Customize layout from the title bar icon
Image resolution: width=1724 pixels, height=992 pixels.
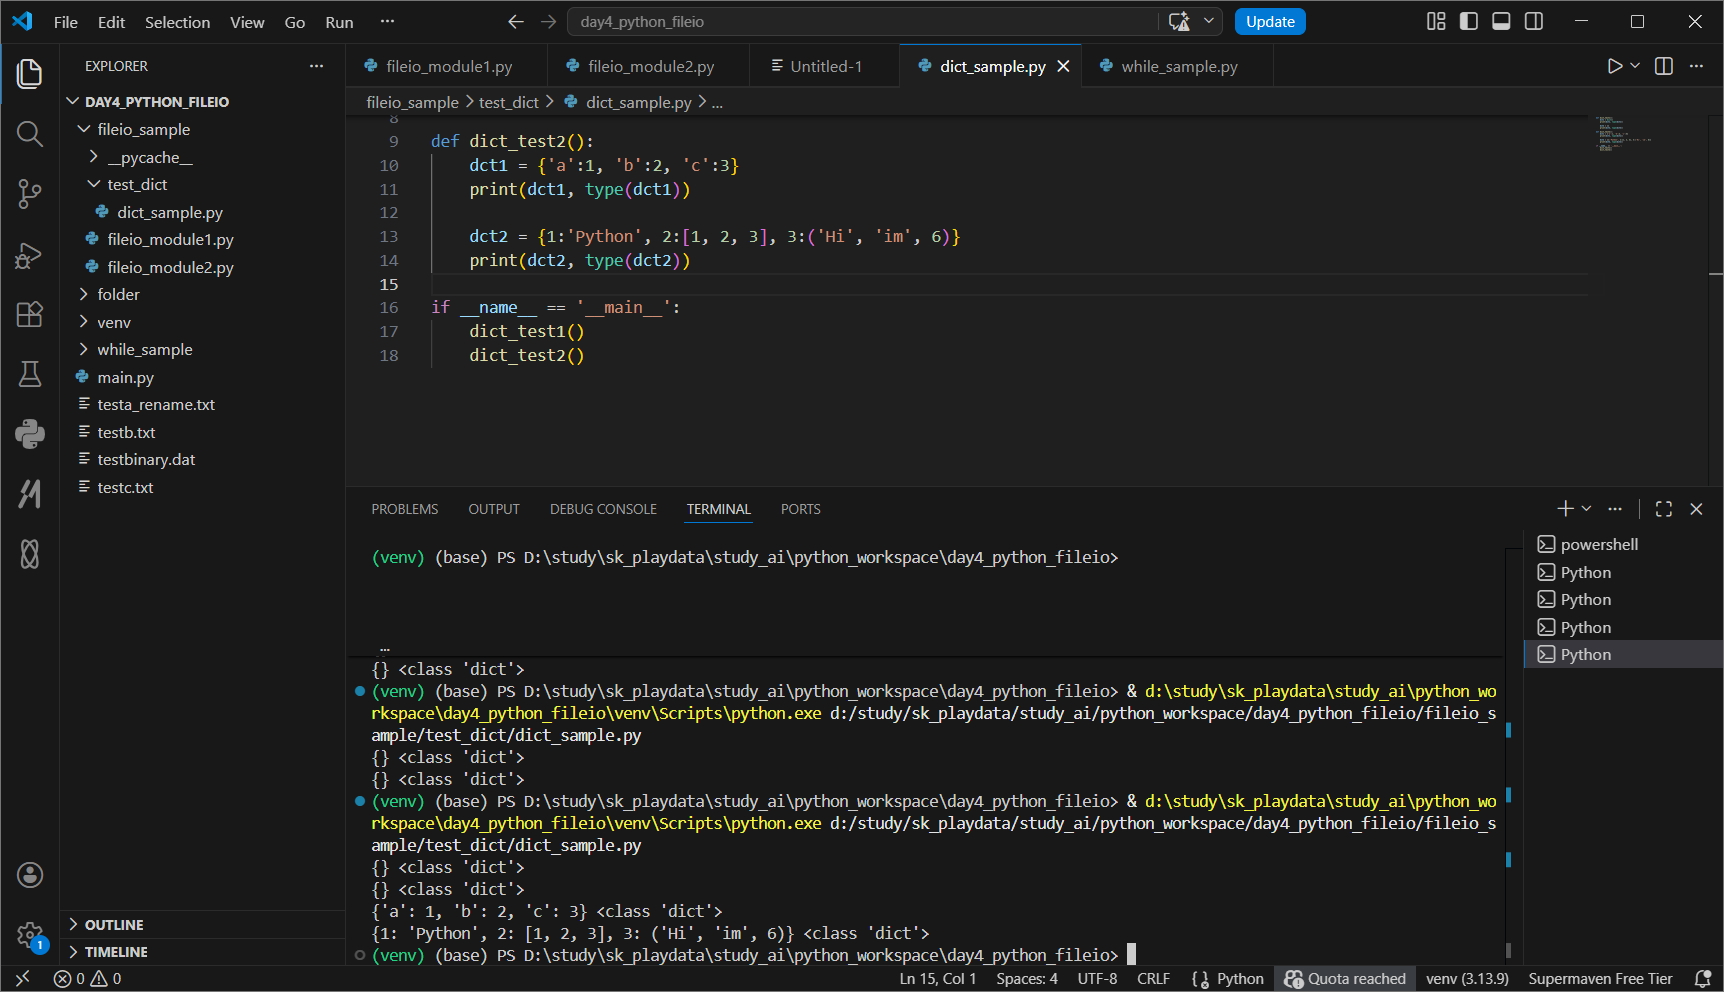pos(1436,21)
